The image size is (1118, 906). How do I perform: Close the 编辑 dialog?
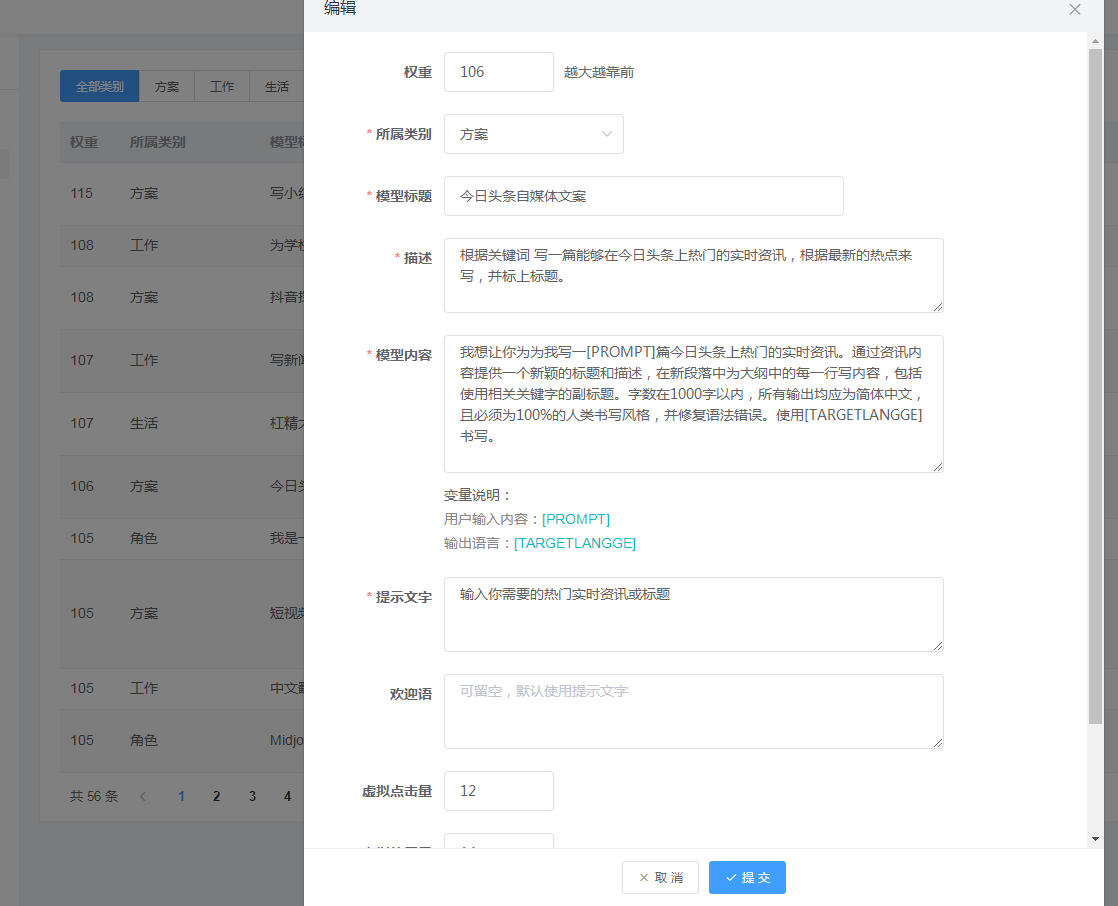pyautogui.click(x=1074, y=9)
